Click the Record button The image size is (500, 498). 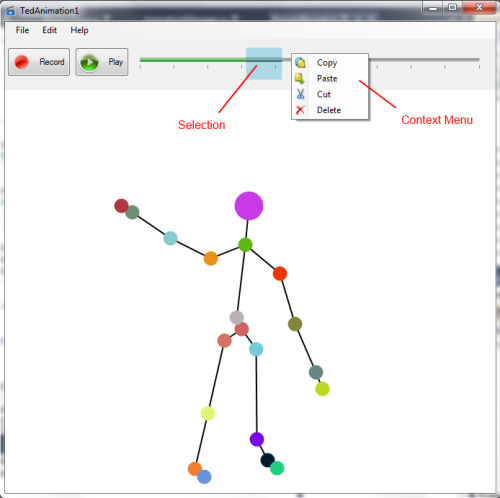[x=39, y=62]
